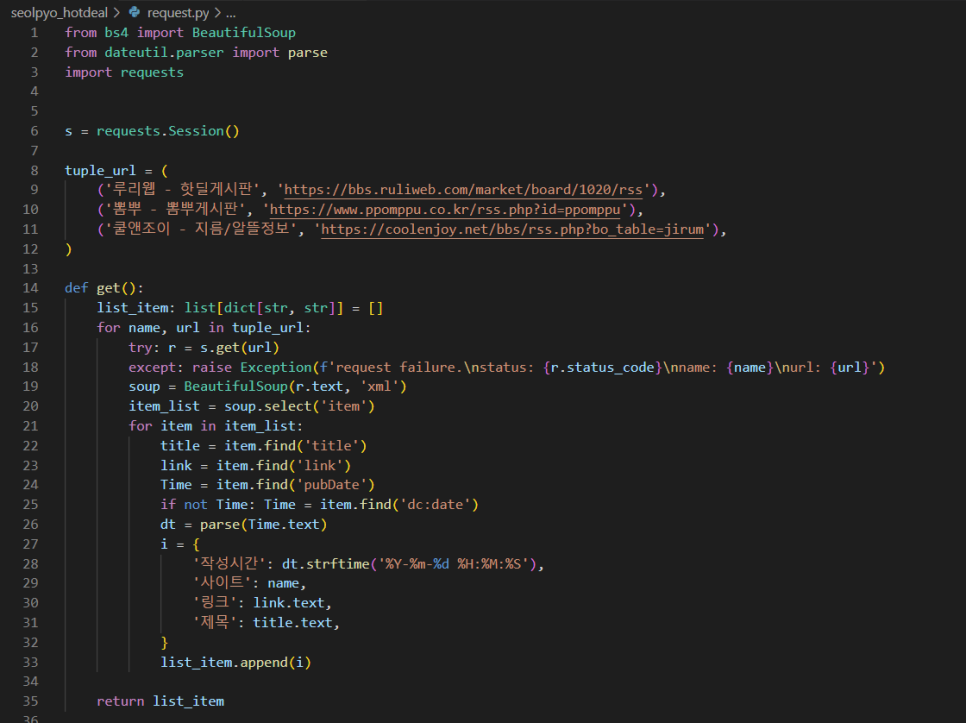Click the request.py breadcrumb item
Screen dimensions: 966x723
[178, 12]
